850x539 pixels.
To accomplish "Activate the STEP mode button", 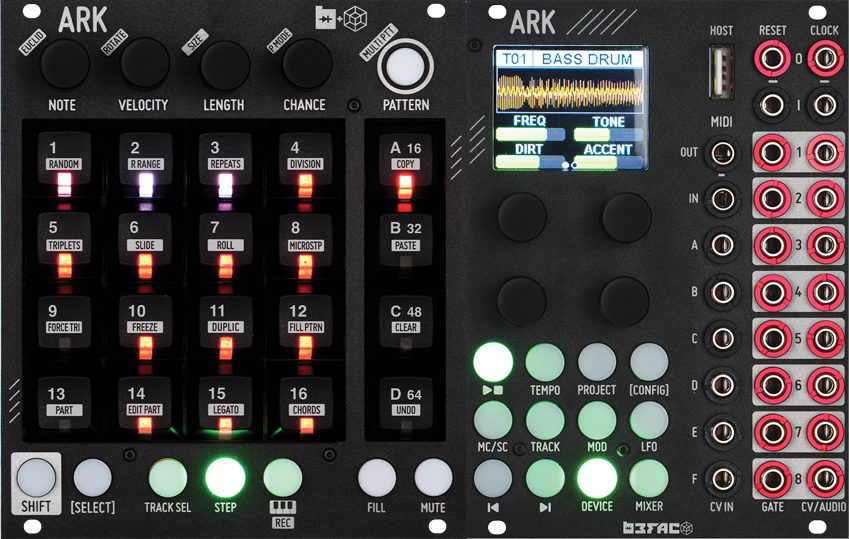I will (x=225, y=478).
